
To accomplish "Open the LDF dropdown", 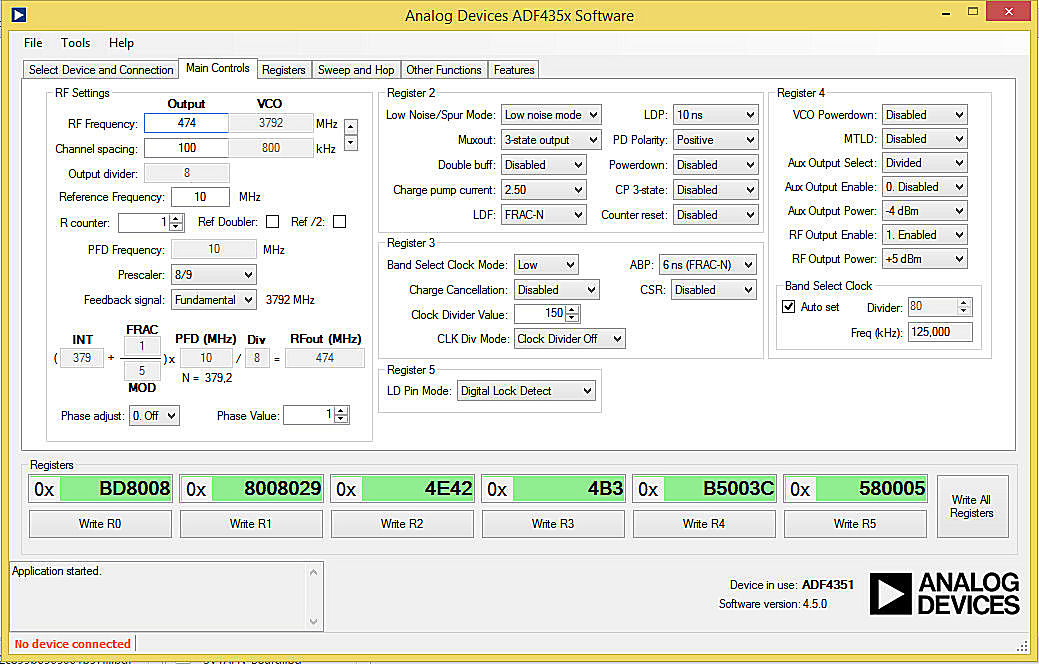I will point(544,215).
